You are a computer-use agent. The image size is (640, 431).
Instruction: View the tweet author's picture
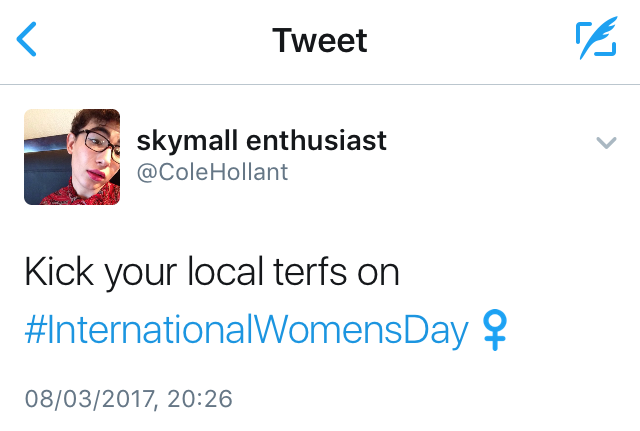point(72,157)
